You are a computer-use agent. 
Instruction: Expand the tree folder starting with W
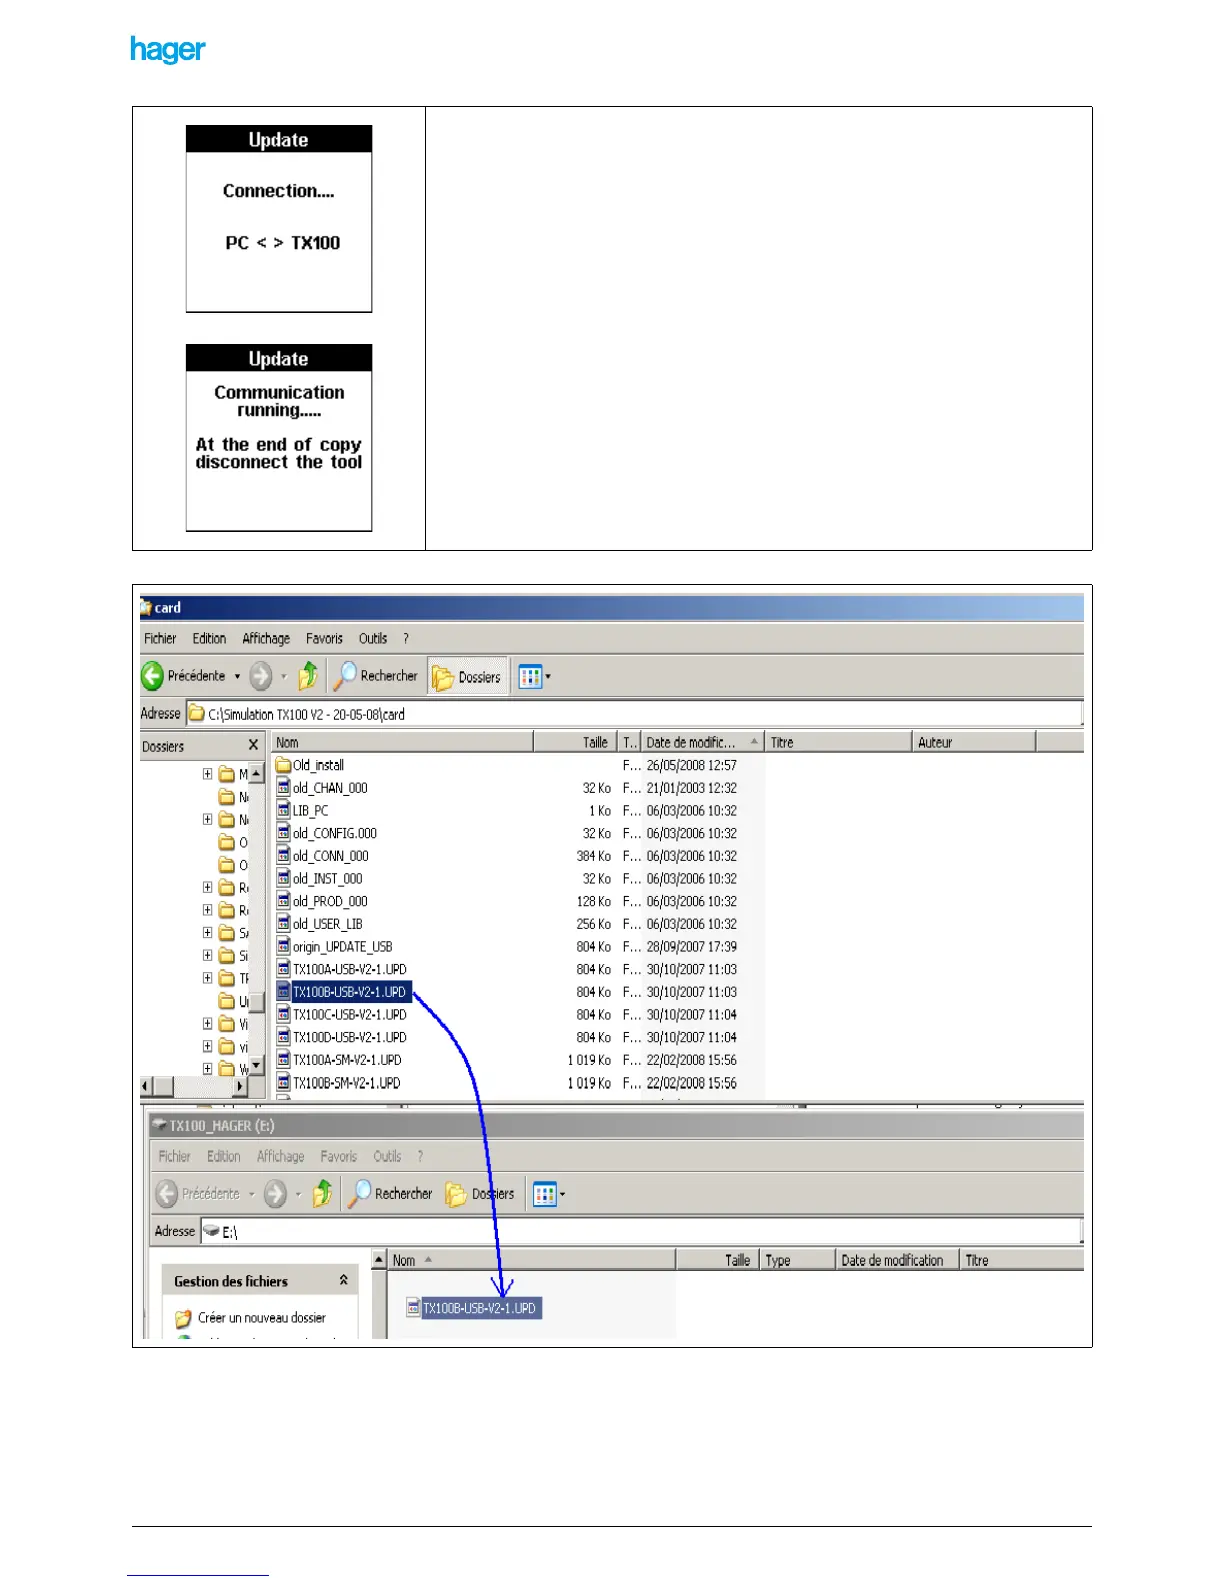[x=207, y=1069]
